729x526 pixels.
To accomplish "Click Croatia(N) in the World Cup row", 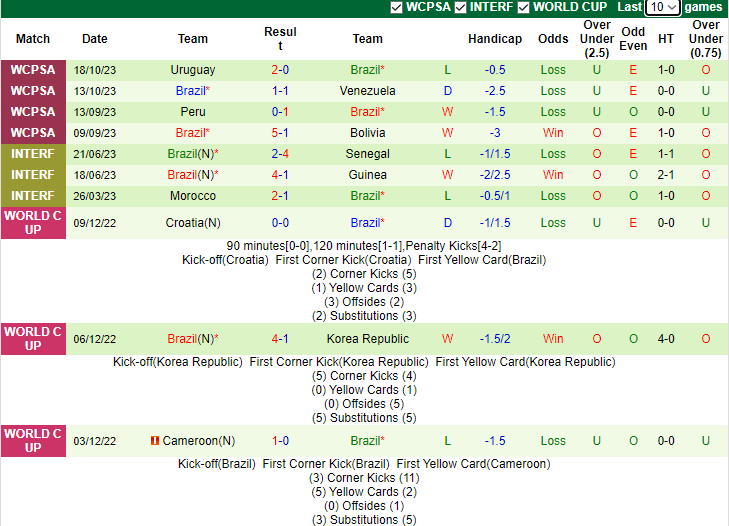I will coord(193,223).
